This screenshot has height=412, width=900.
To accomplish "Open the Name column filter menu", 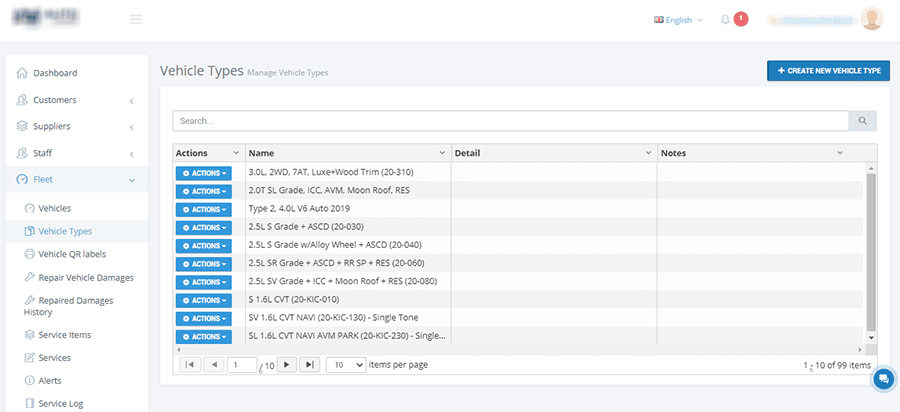I will tap(441, 153).
